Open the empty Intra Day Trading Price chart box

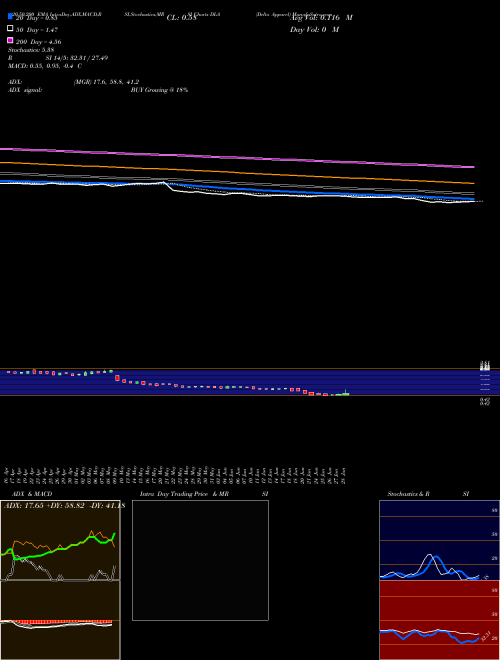point(200,560)
